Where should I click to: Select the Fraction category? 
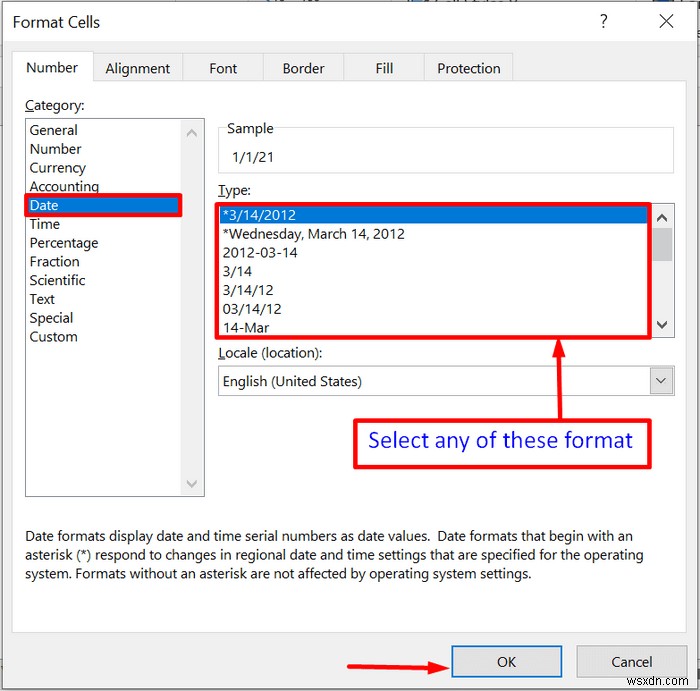tap(104, 261)
